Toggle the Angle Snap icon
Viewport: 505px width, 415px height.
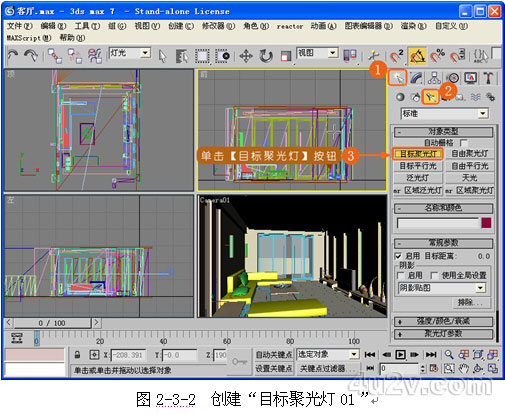pyautogui.click(x=417, y=56)
